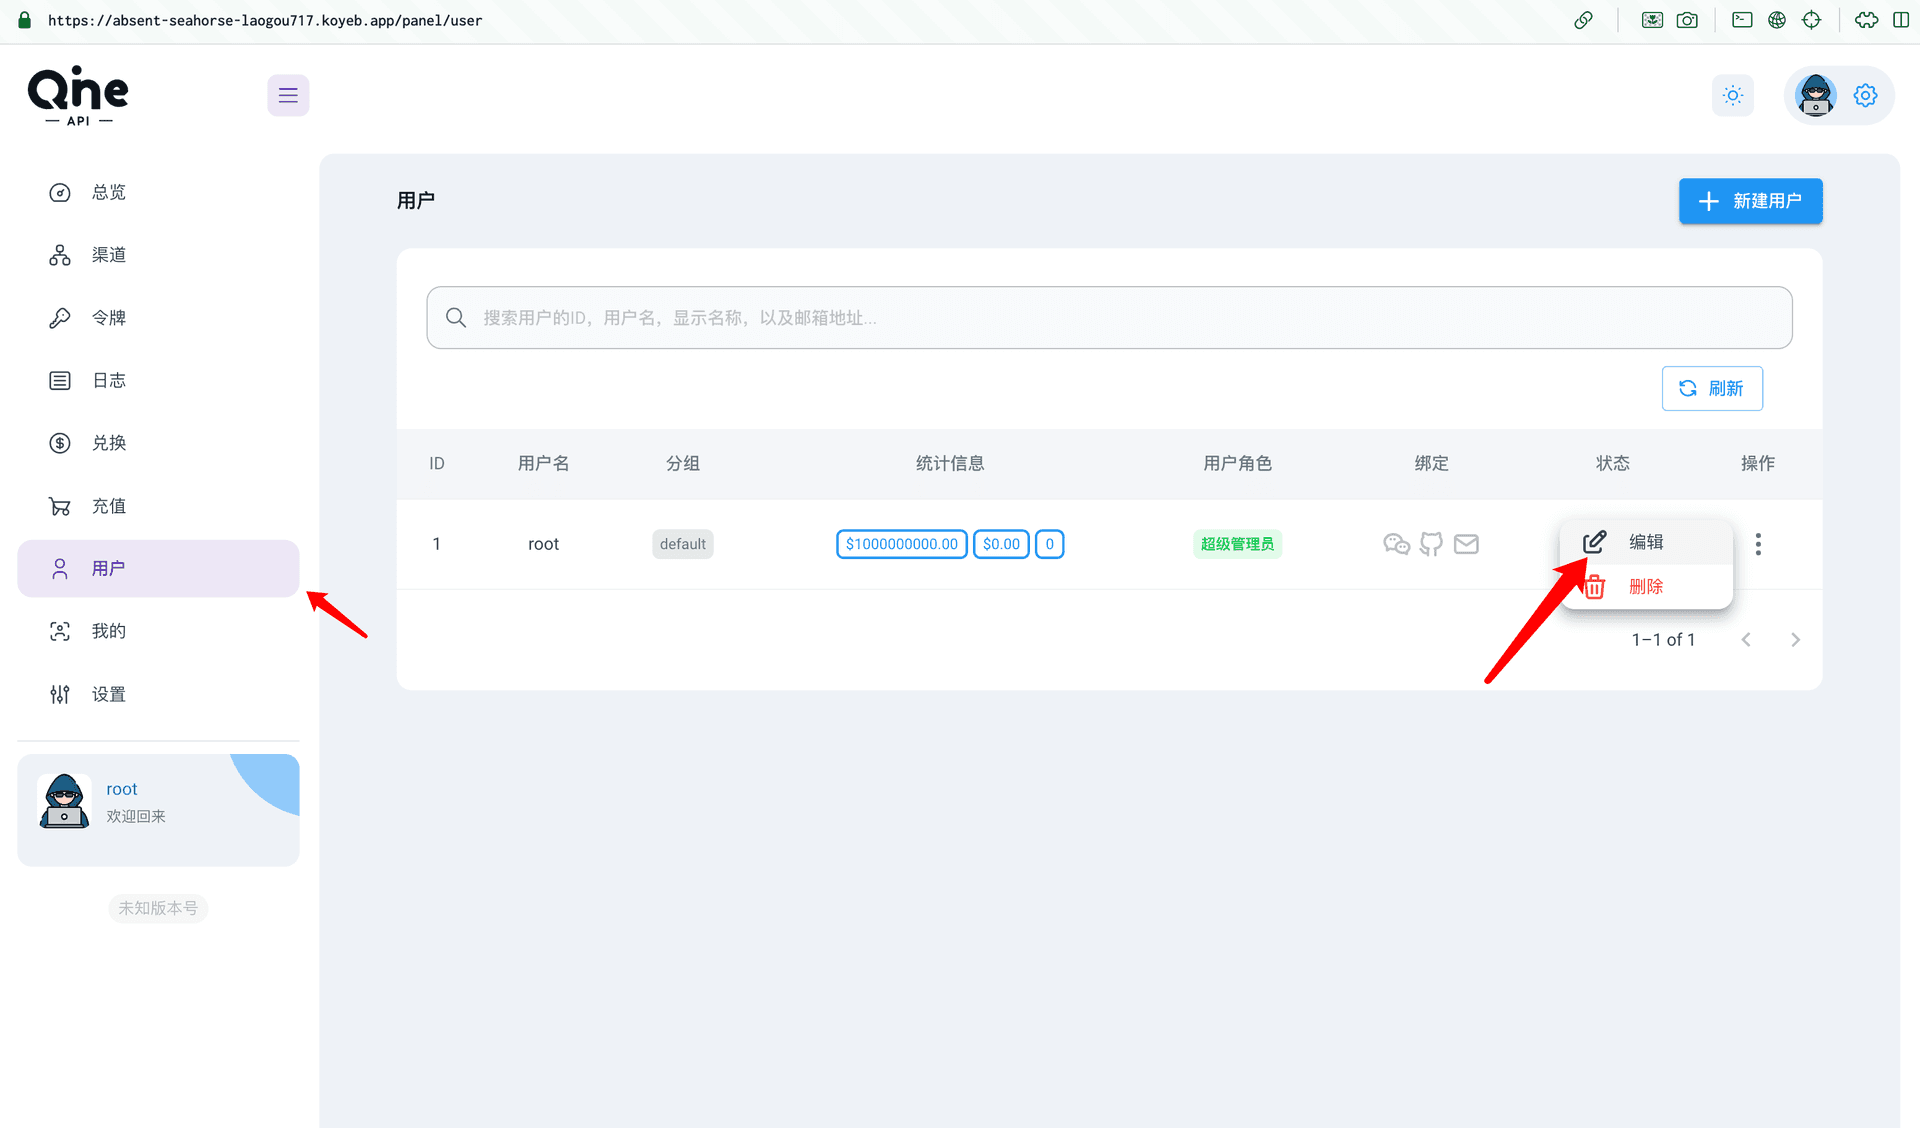Click the $0.00 used quota badge
The image size is (1920, 1128).
(x=1001, y=544)
